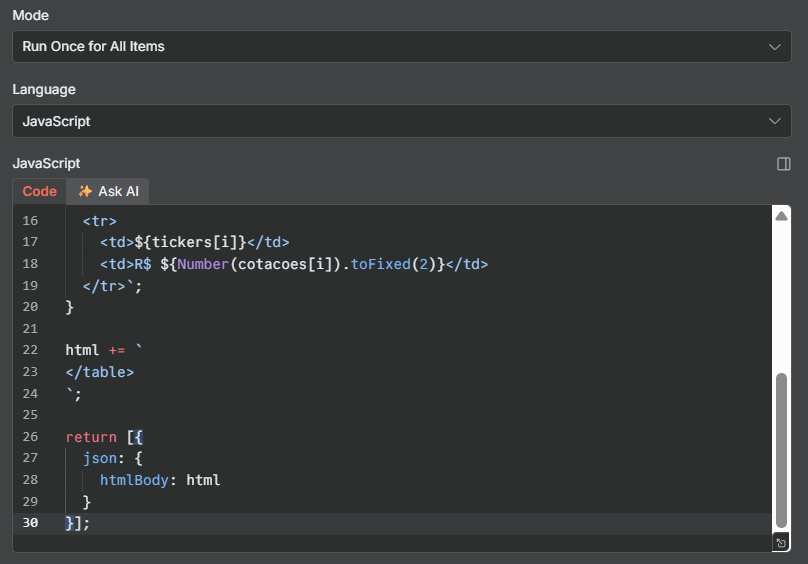808x564 pixels.
Task: Click the closing brace on line 20
Action: tap(70, 307)
